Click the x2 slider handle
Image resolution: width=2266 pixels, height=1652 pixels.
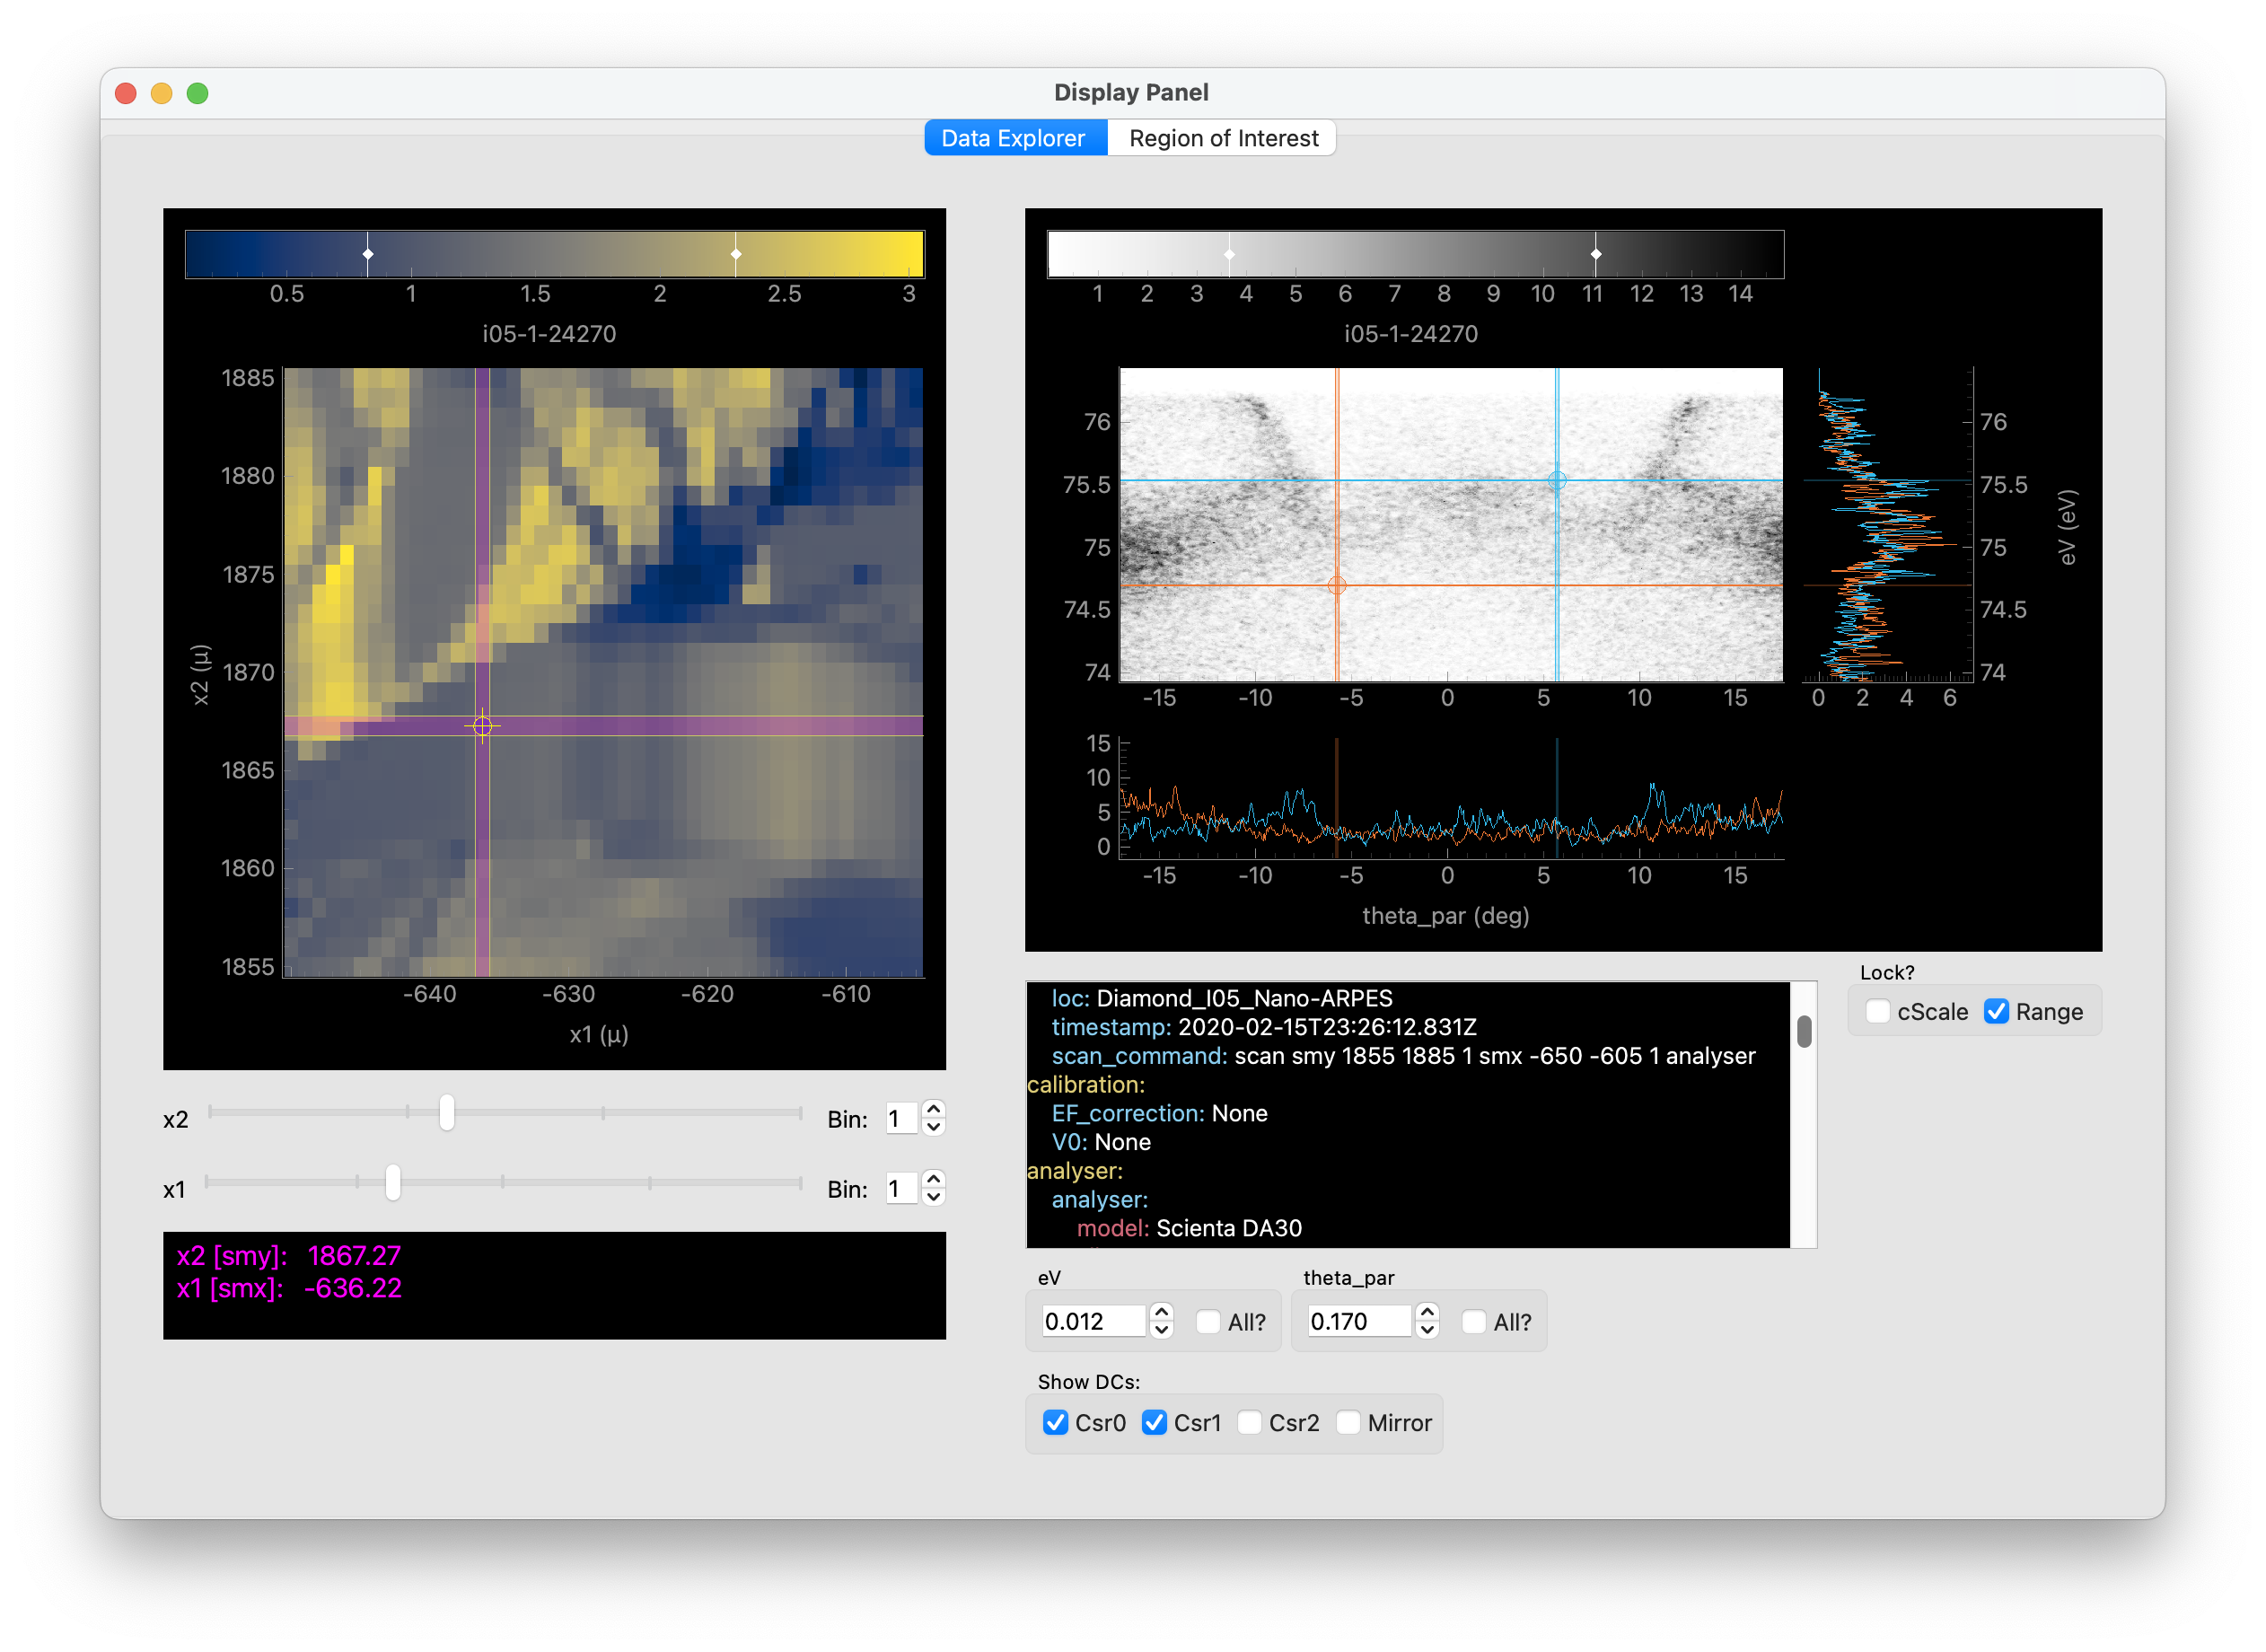tap(447, 1112)
